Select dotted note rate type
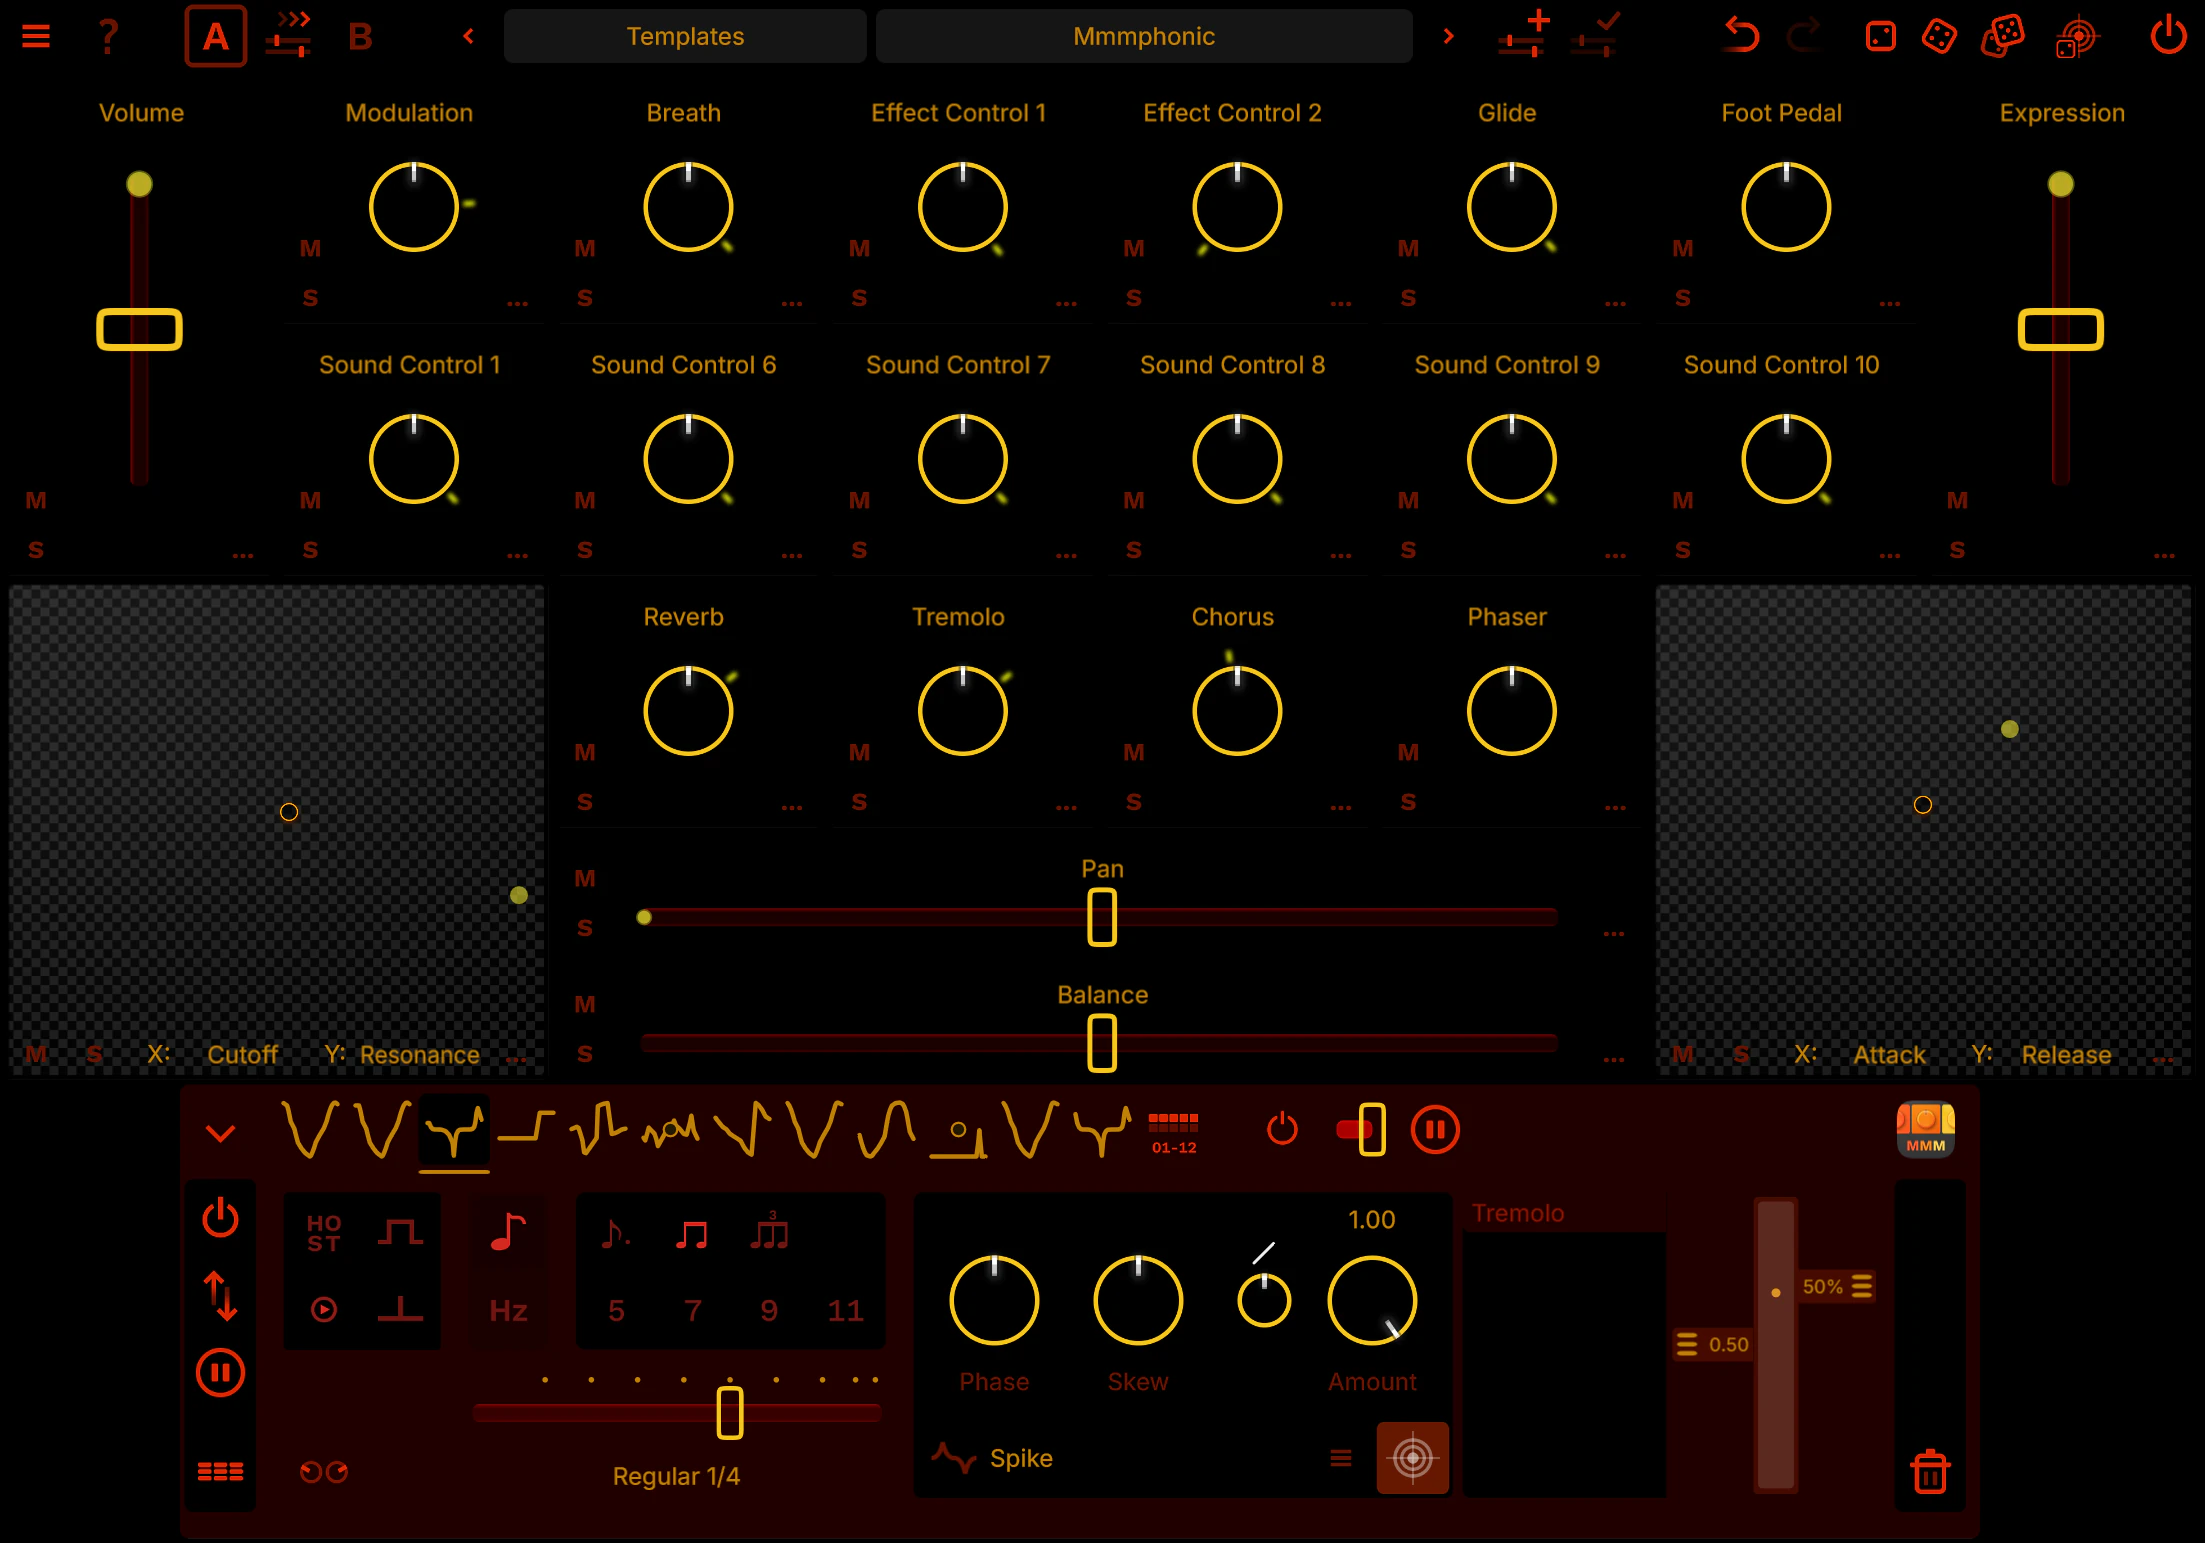 pyautogui.click(x=615, y=1235)
